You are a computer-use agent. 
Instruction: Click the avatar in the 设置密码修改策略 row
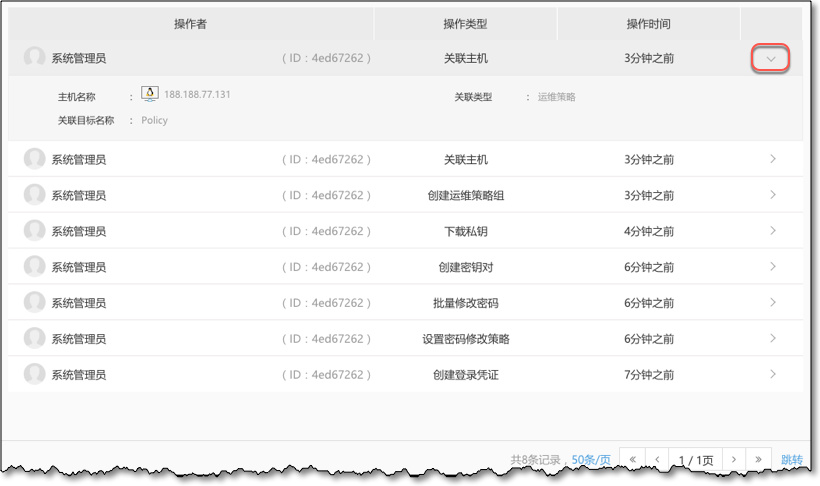point(35,338)
